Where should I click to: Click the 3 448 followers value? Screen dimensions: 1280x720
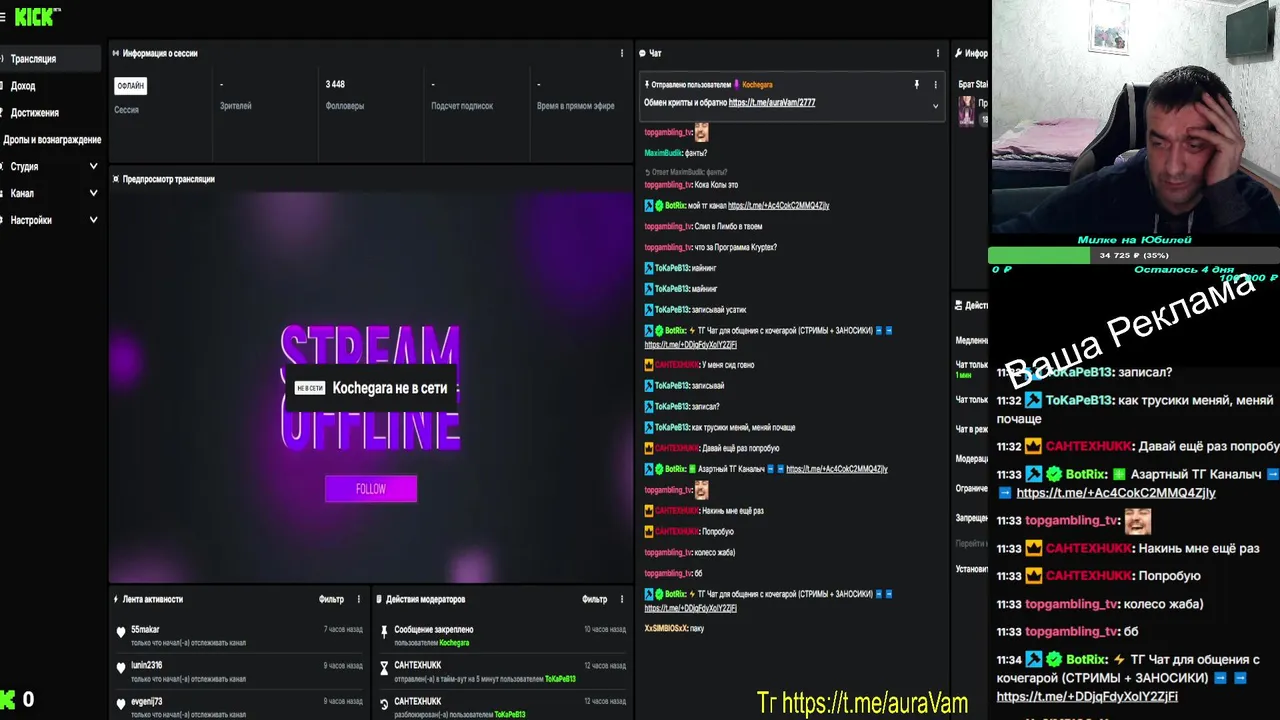click(335, 84)
